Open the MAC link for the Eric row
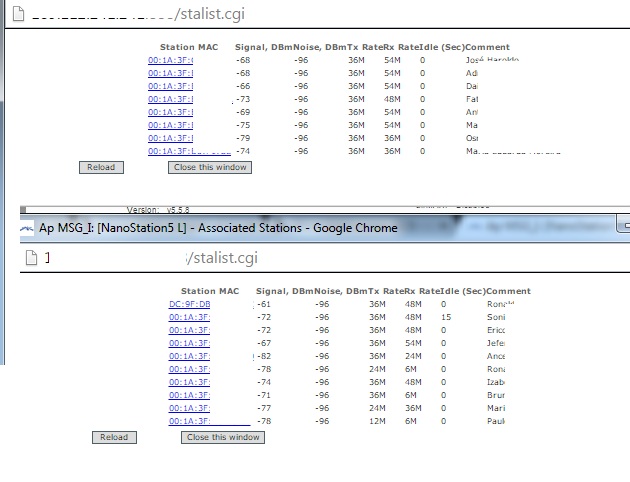Image resolution: width=630 pixels, height=482 pixels. [x=190, y=330]
